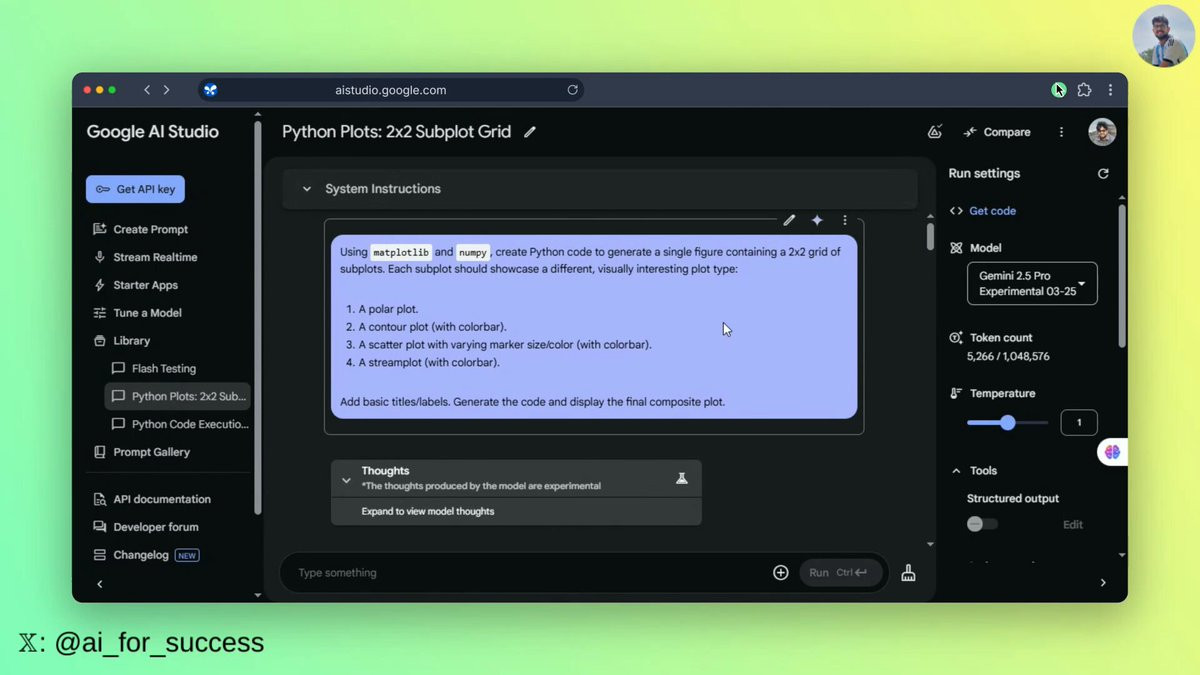
Task: Edit the prompt title with pencil icon
Action: coord(530,132)
